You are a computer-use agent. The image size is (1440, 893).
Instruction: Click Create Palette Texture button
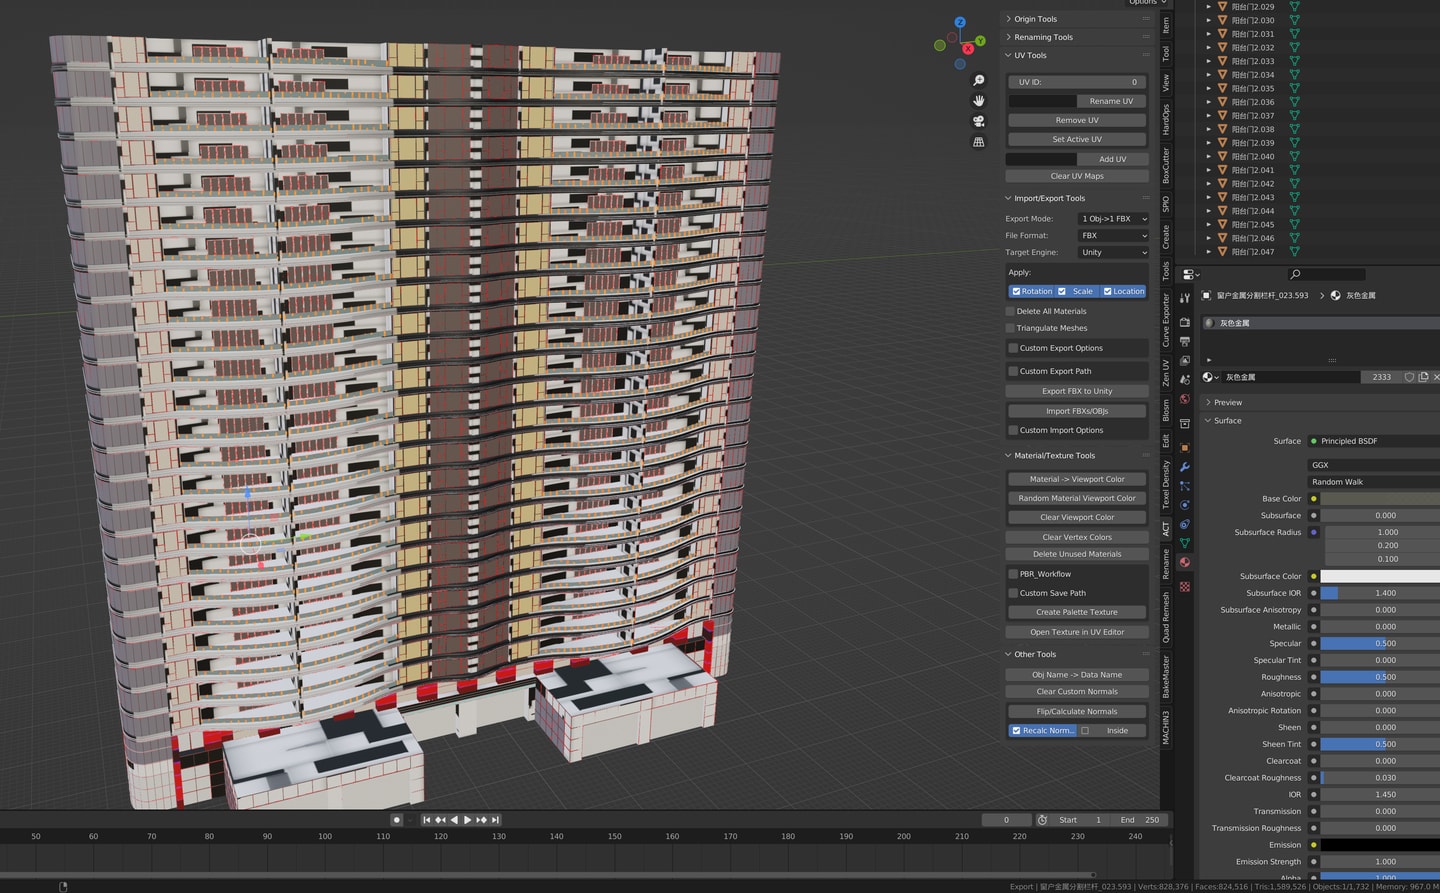coord(1077,612)
